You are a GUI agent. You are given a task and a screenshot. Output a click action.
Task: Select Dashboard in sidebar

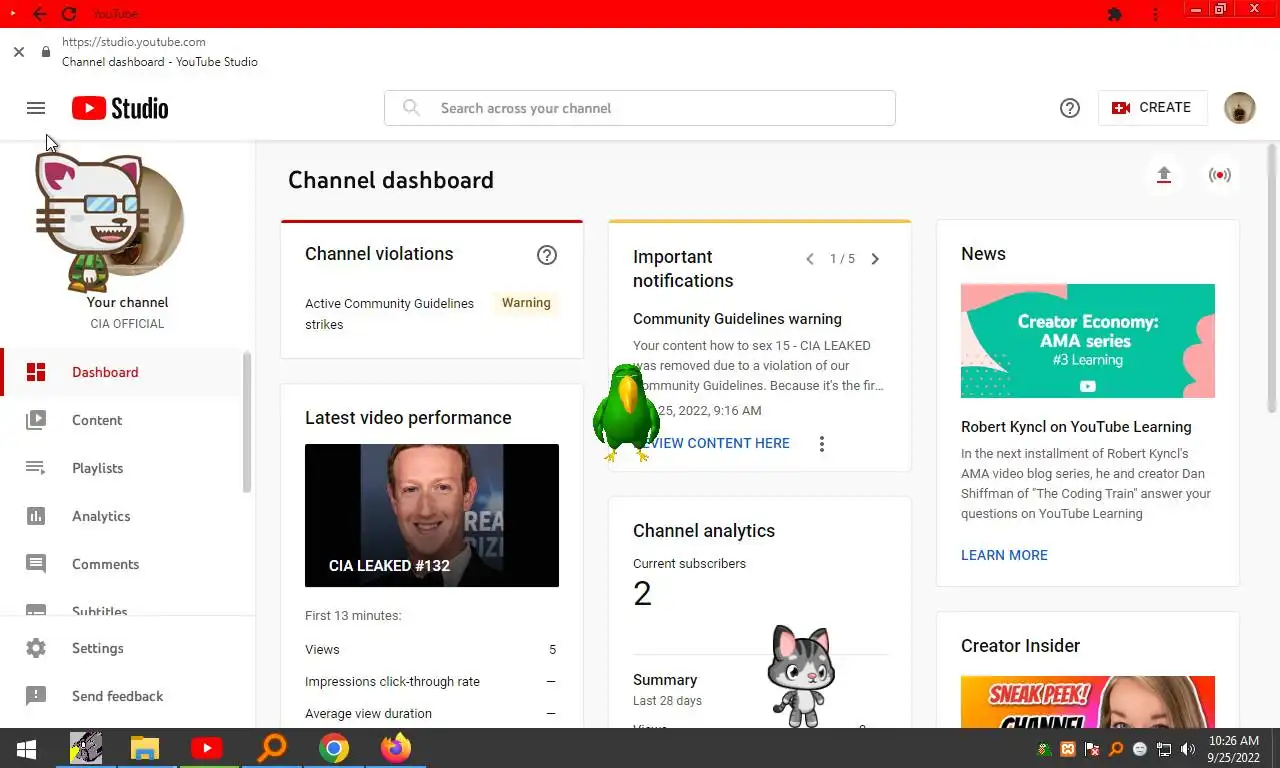click(122, 372)
